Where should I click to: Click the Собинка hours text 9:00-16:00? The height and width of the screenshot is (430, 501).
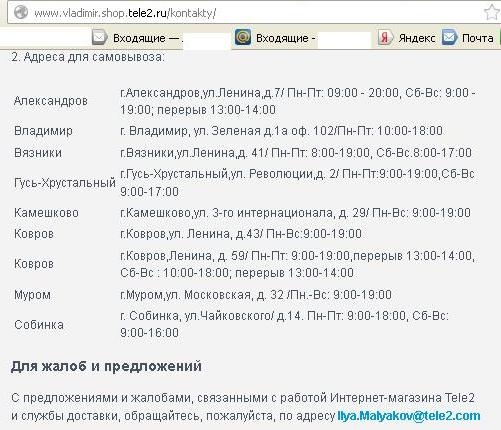[149, 333]
